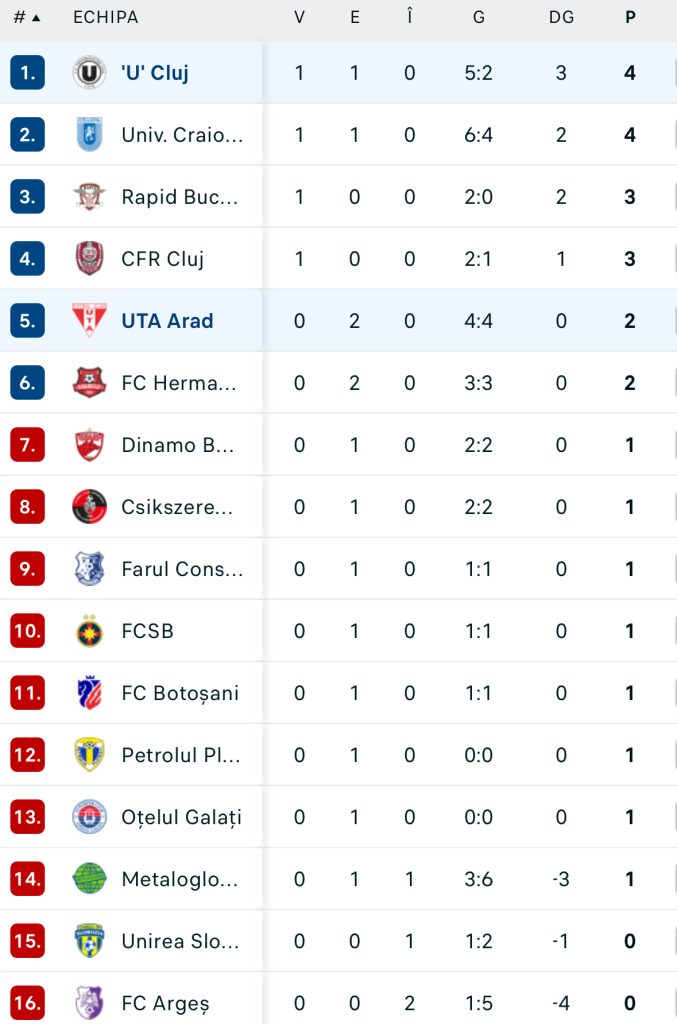This screenshot has width=677, height=1024.
Task: Click the blue rank badge number 6
Action: click(x=27, y=383)
